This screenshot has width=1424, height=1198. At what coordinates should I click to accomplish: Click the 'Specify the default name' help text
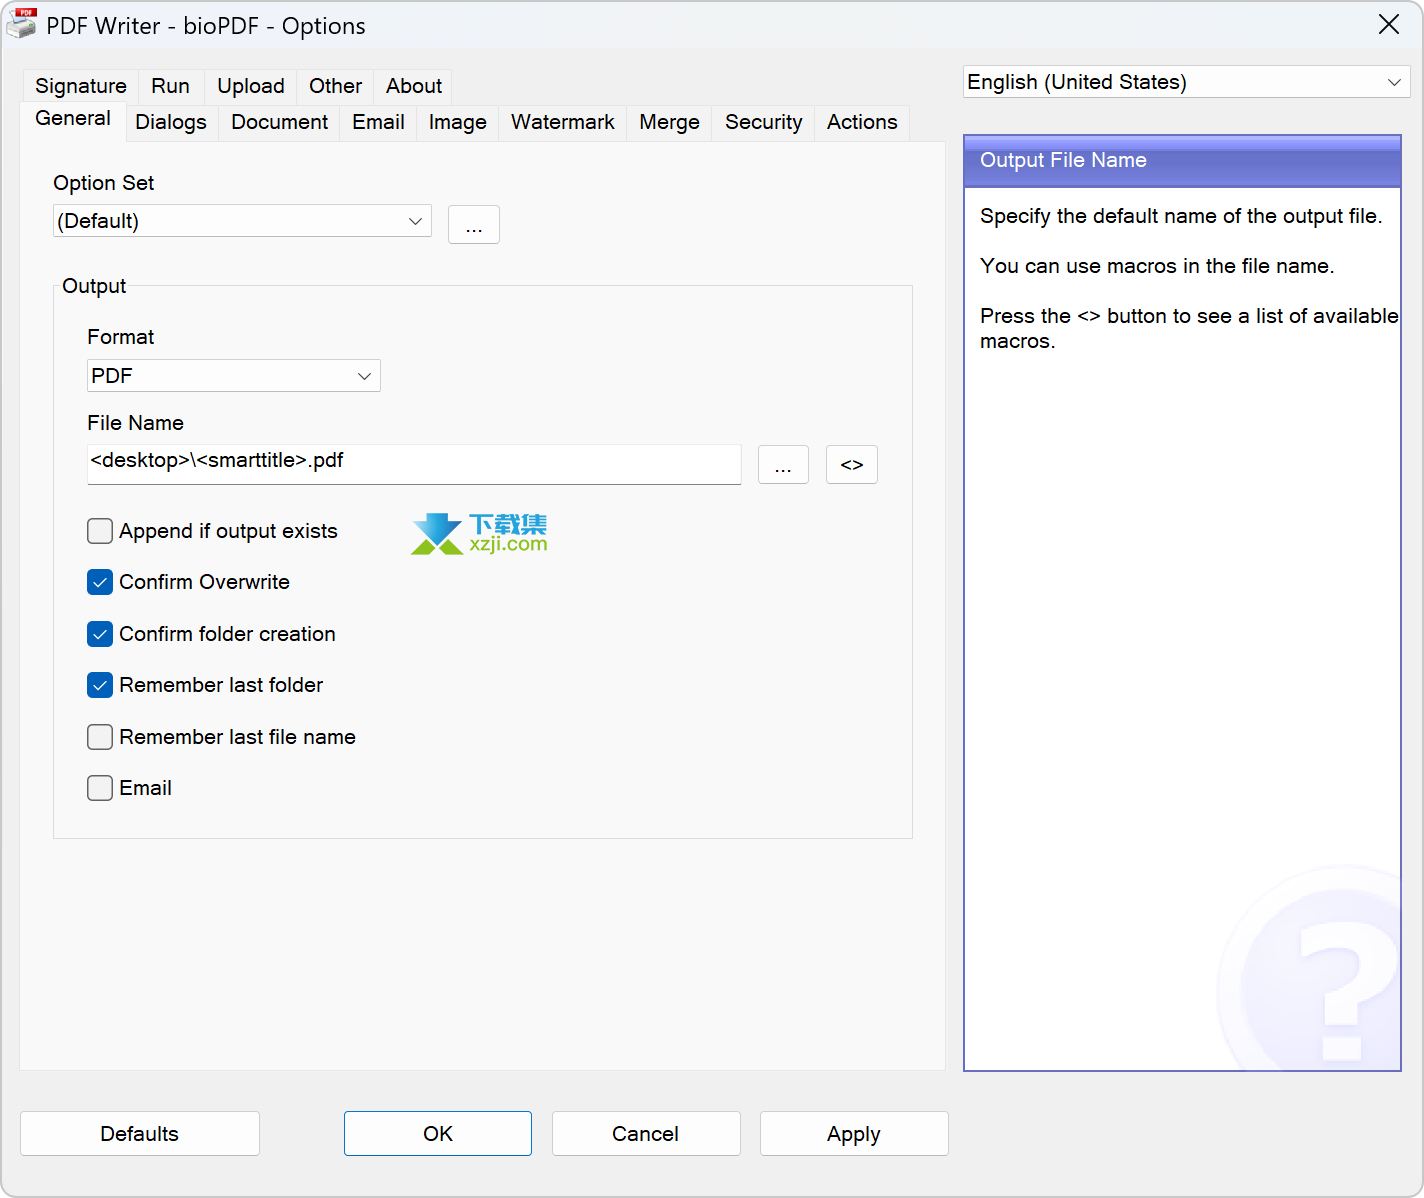coord(1181,216)
